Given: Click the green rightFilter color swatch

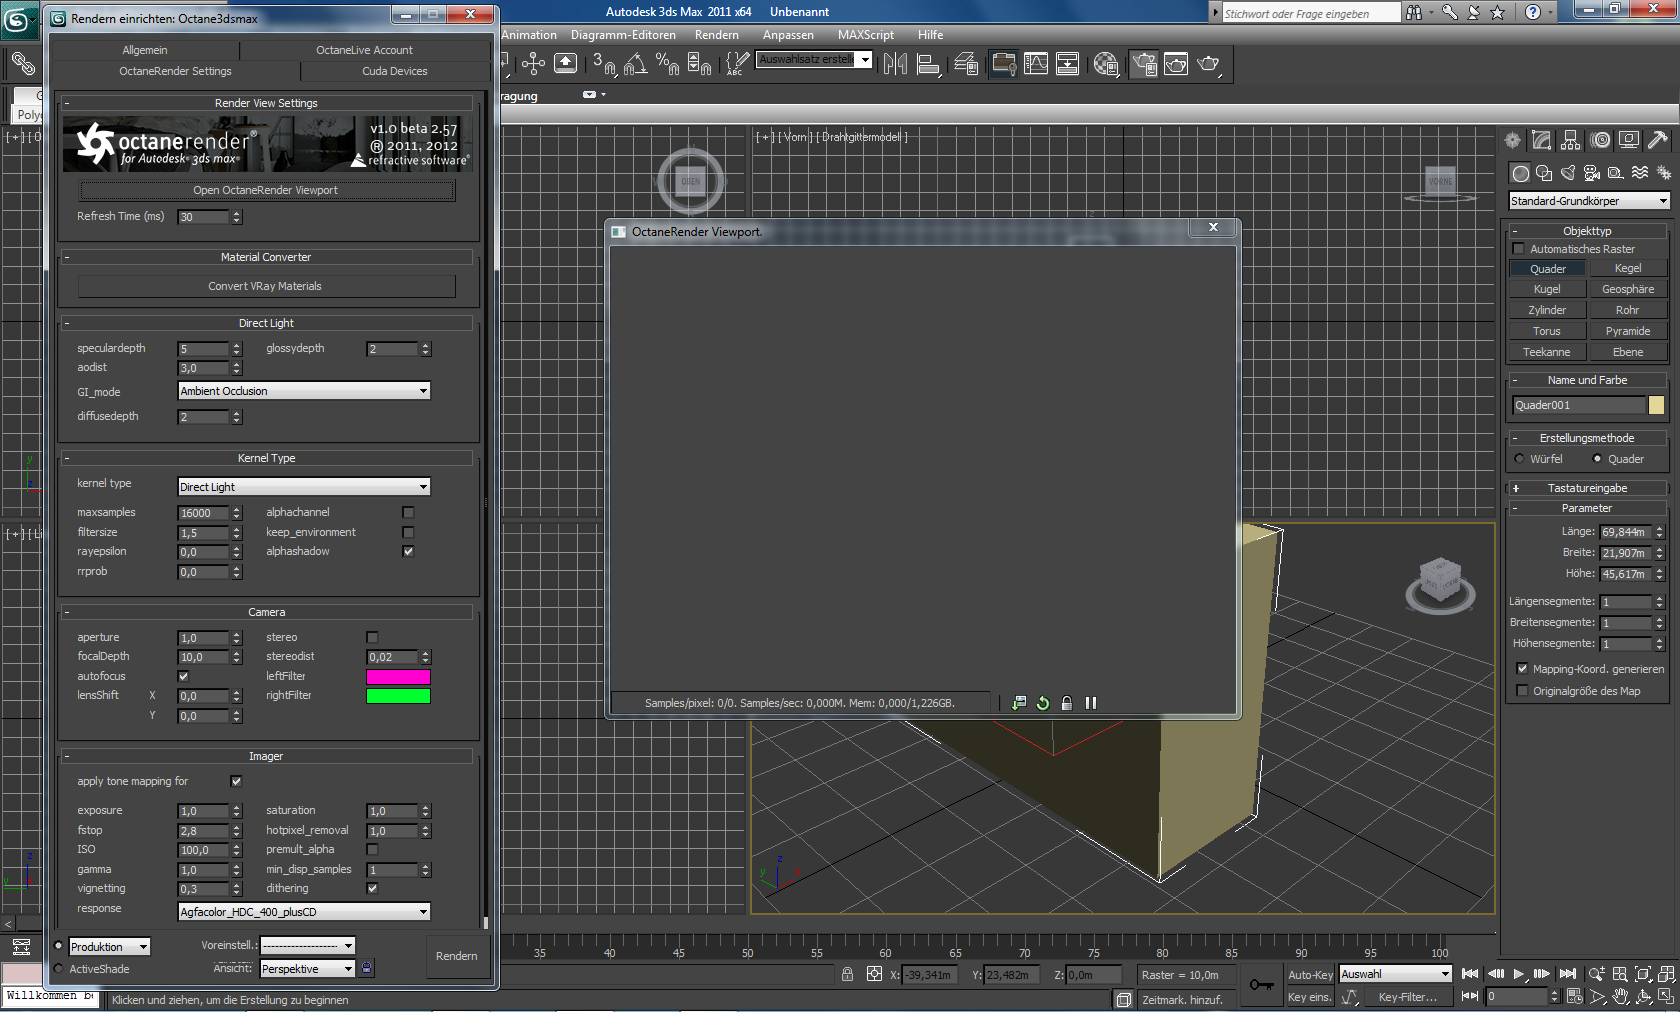Looking at the screenshot, I should coord(398,696).
